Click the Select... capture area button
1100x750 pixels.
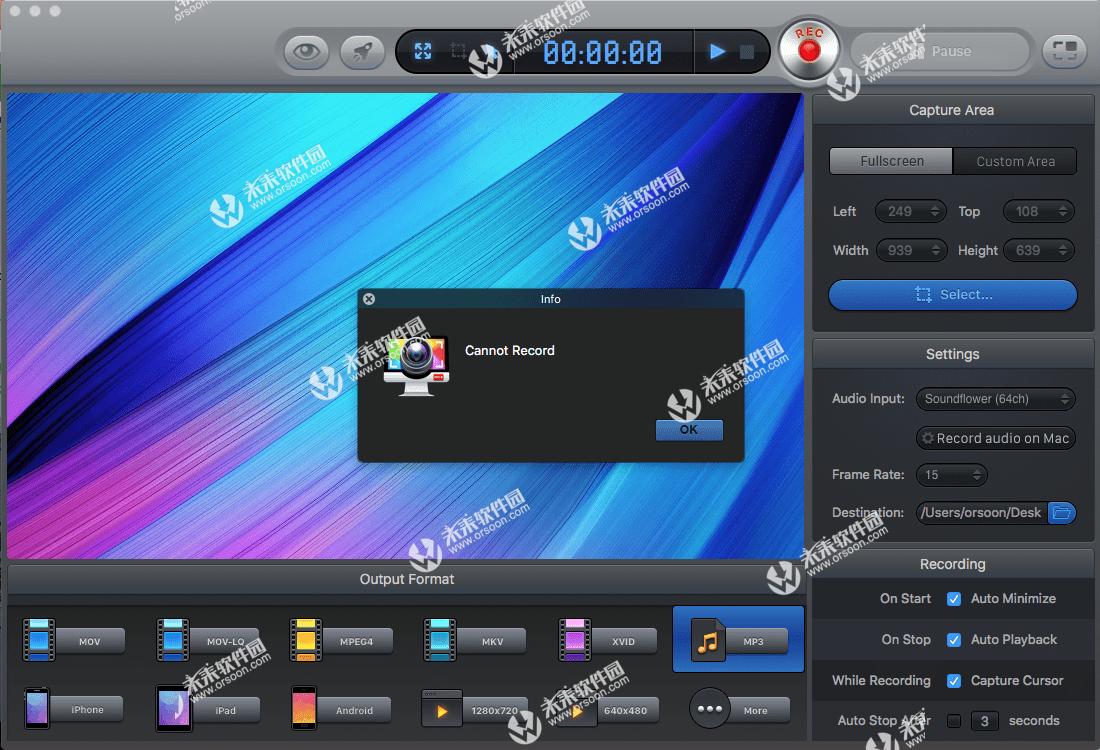pyautogui.click(x=951, y=295)
